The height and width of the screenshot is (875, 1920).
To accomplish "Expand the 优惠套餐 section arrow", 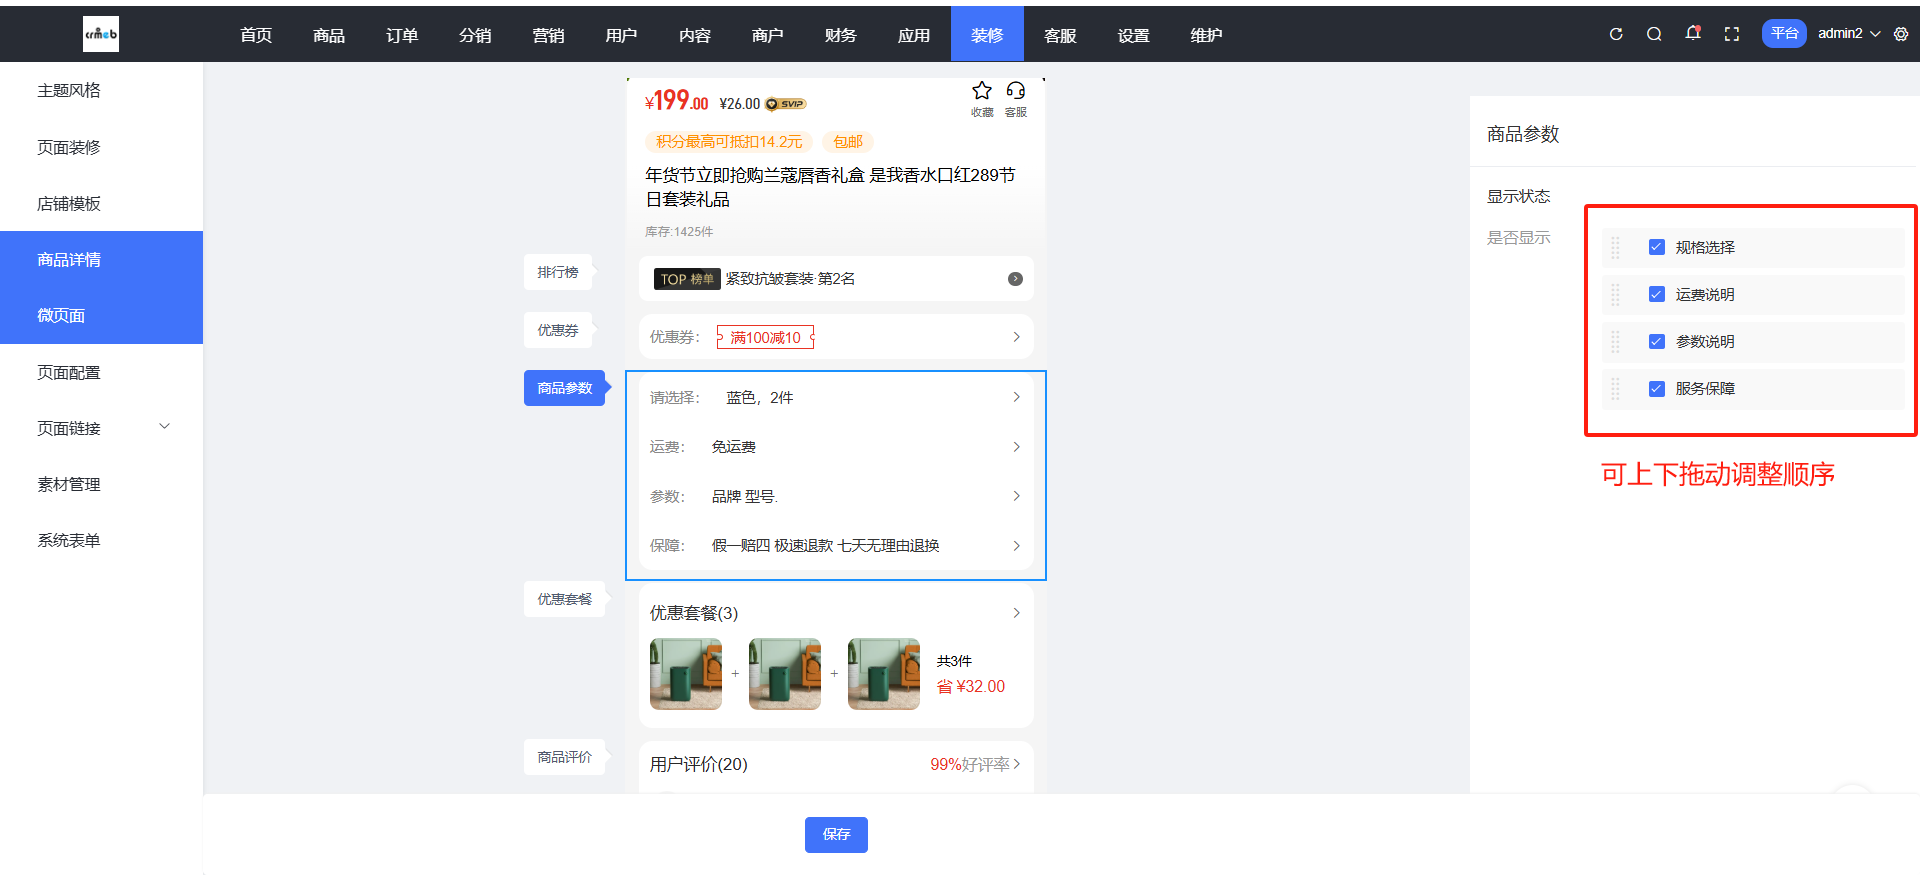I will pyautogui.click(x=1016, y=613).
